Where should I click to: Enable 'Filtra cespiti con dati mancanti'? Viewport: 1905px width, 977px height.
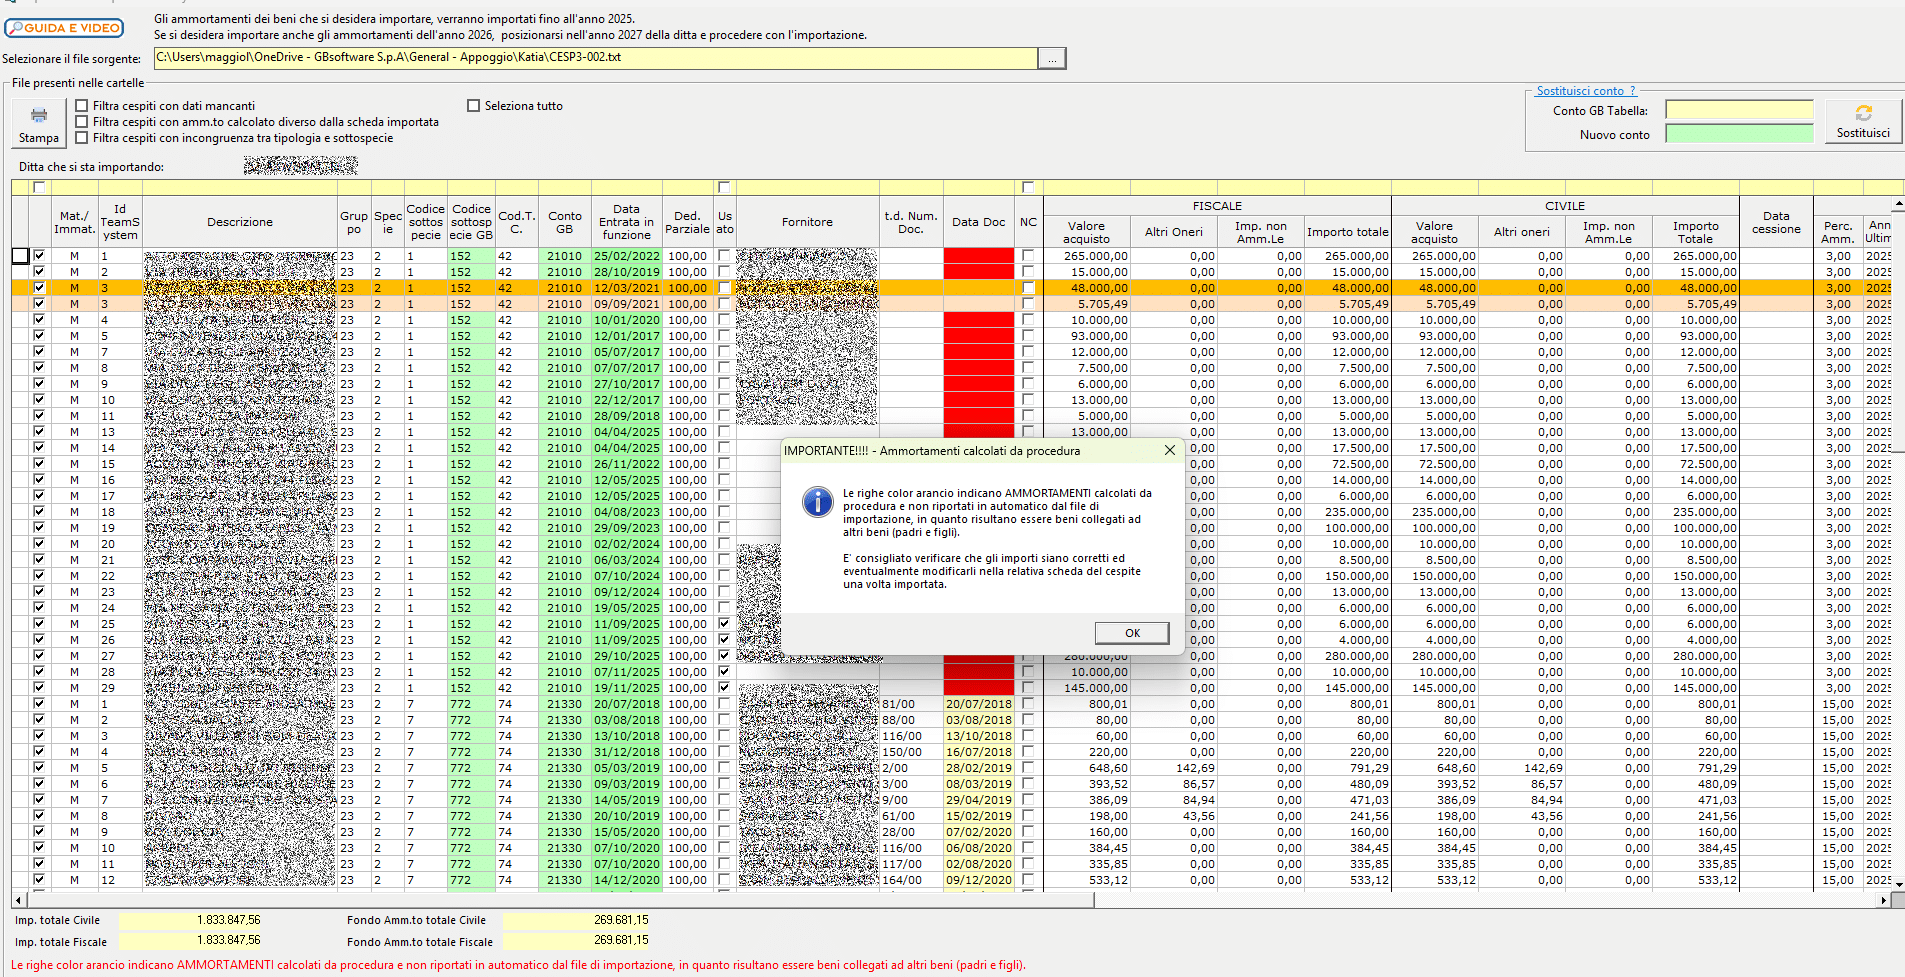click(82, 106)
